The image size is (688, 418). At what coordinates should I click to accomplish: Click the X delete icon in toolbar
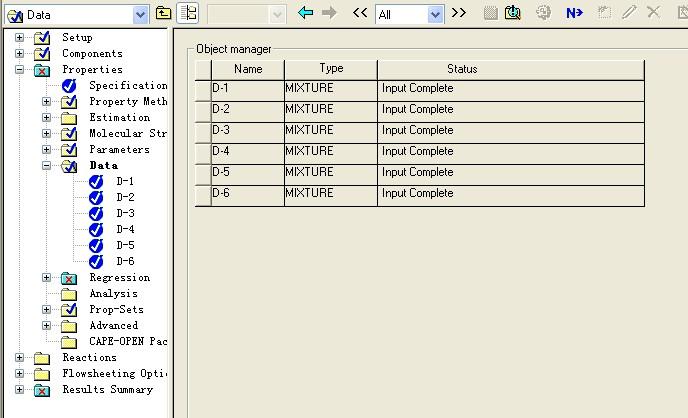point(653,12)
